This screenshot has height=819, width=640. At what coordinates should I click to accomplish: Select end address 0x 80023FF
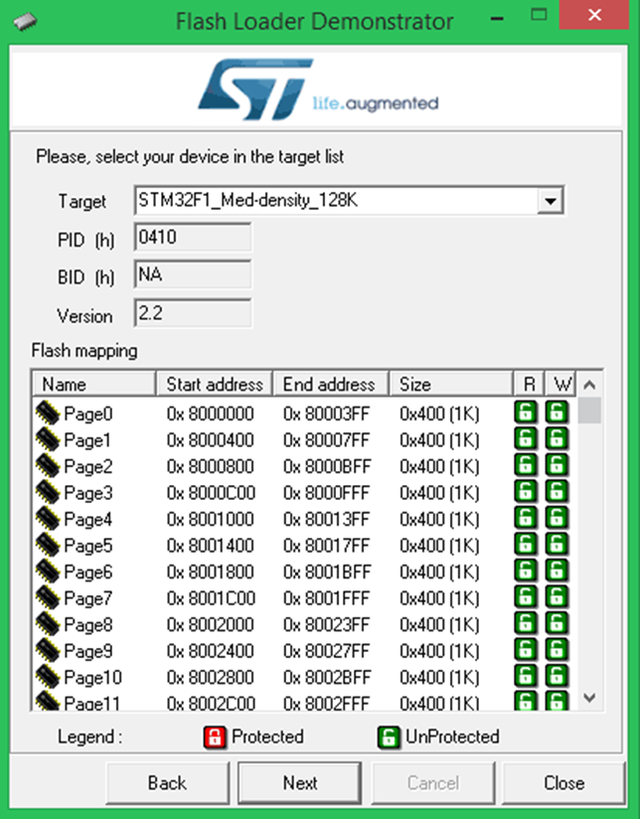coord(327,625)
